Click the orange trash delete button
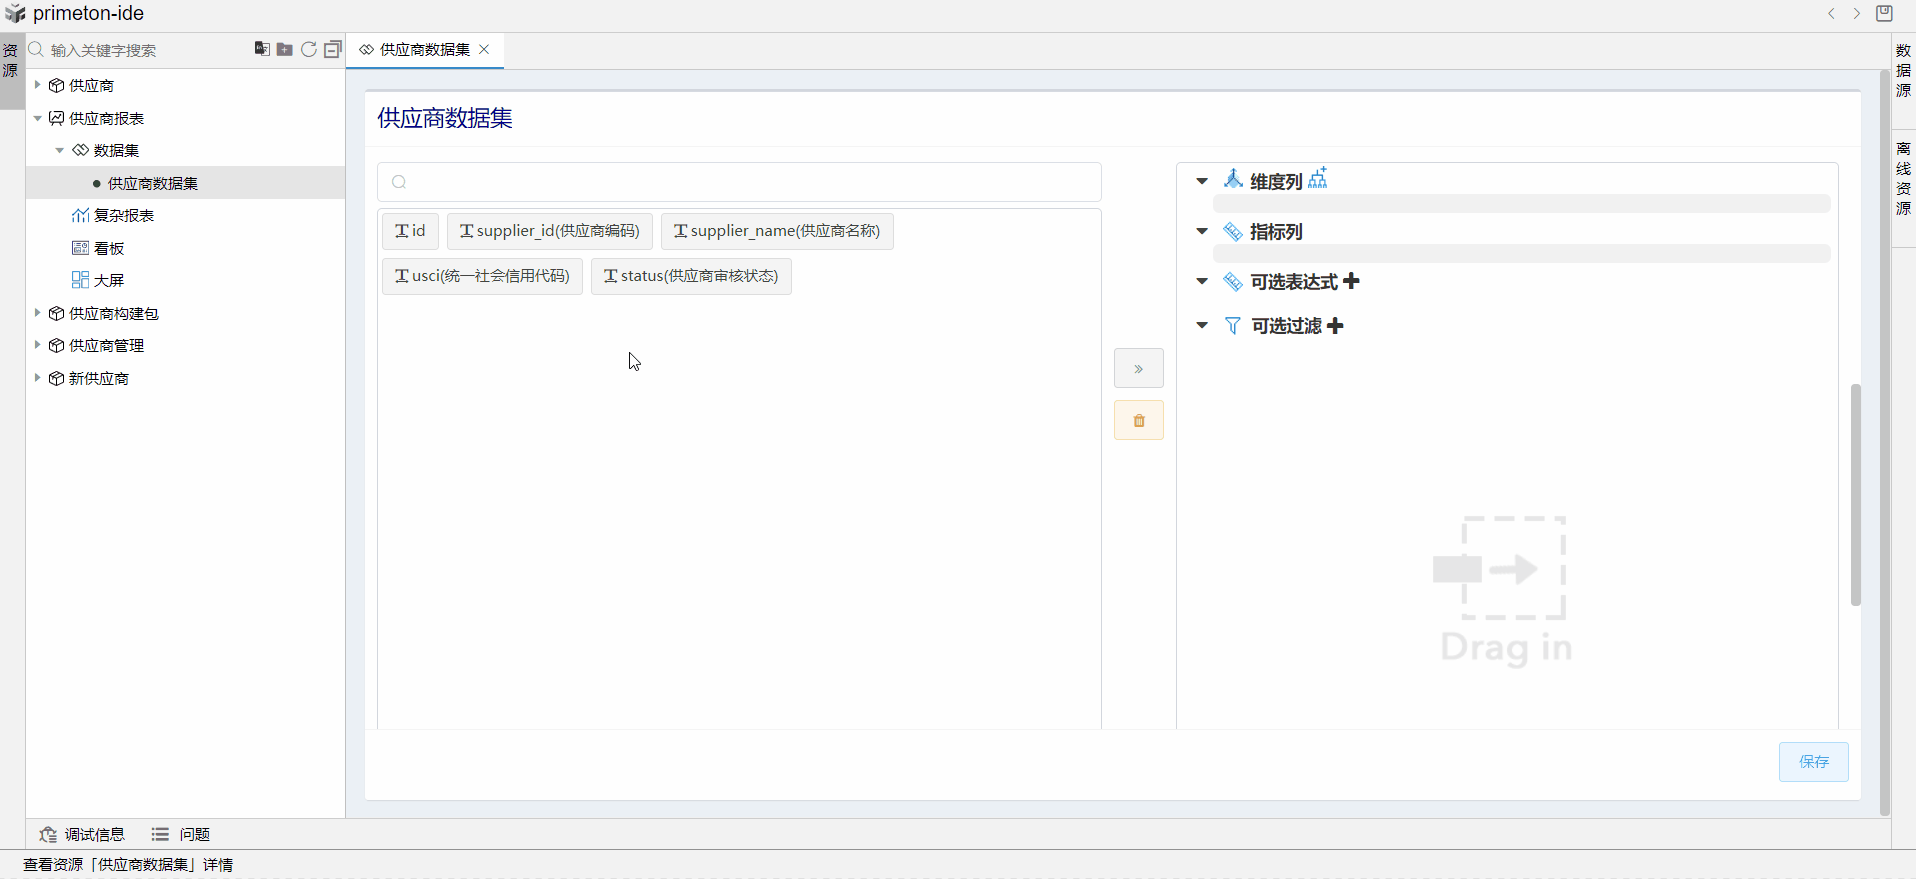 coord(1138,421)
